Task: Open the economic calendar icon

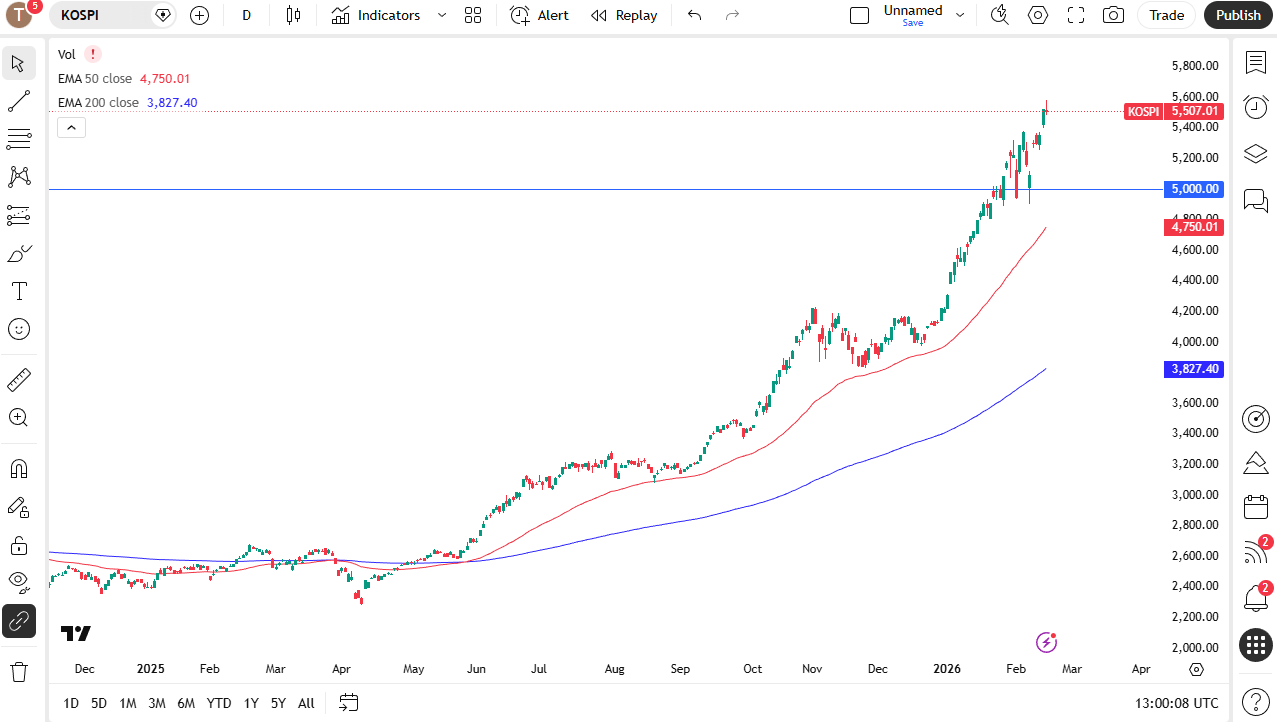Action: pyautogui.click(x=1256, y=507)
